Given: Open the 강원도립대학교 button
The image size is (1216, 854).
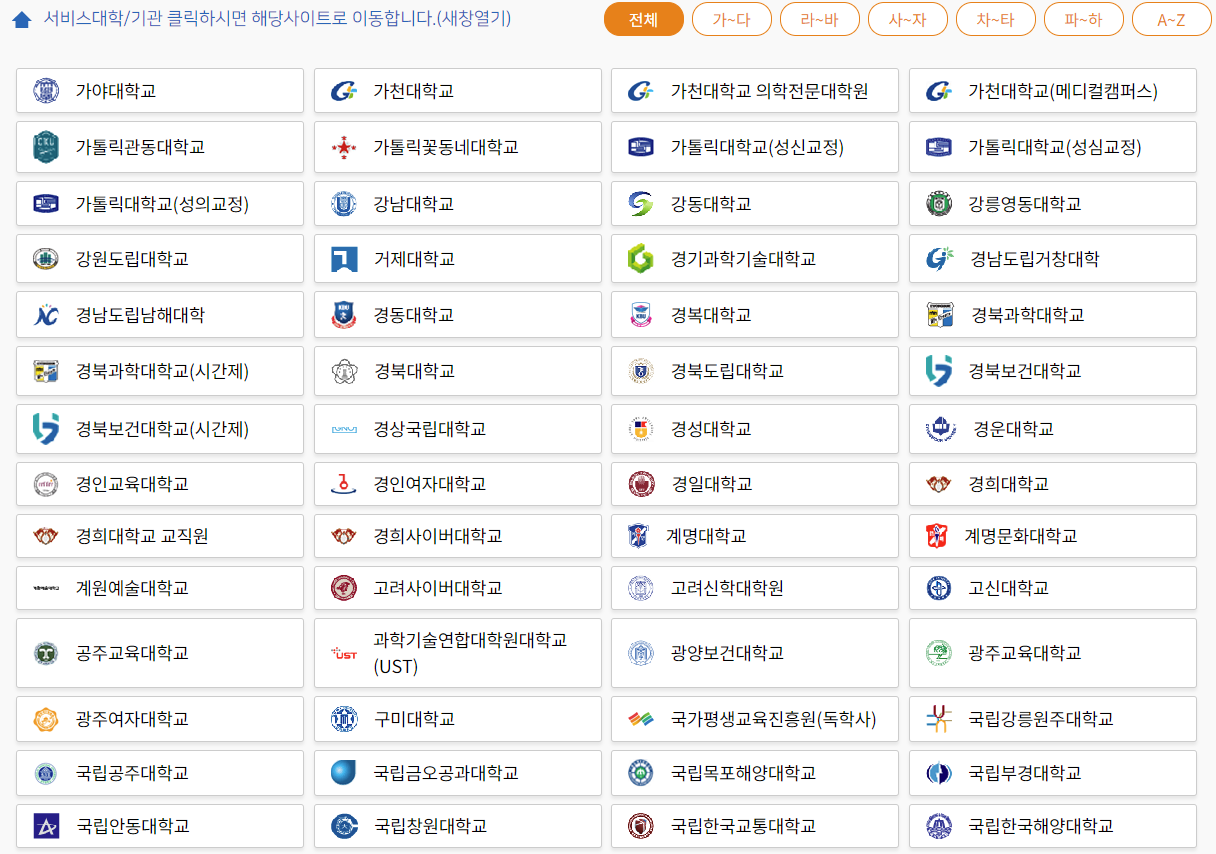Looking at the screenshot, I should [160, 259].
